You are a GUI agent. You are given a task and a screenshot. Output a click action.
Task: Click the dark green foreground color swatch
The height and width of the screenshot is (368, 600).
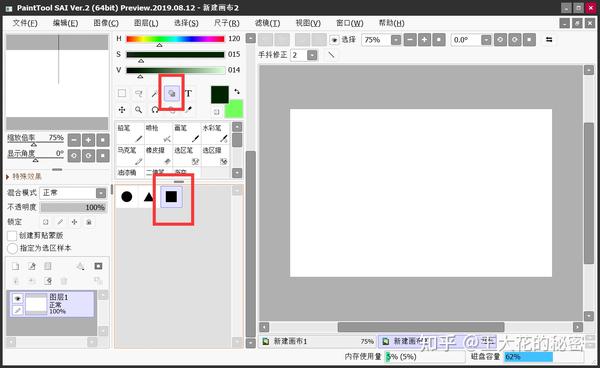pyautogui.click(x=220, y=94)
